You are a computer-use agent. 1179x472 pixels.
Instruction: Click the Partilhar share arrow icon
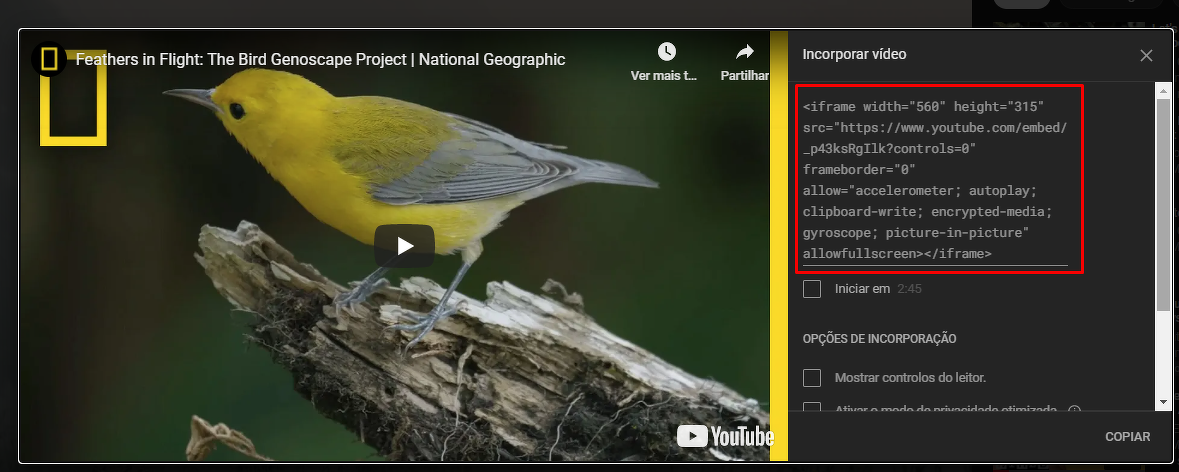744,51
